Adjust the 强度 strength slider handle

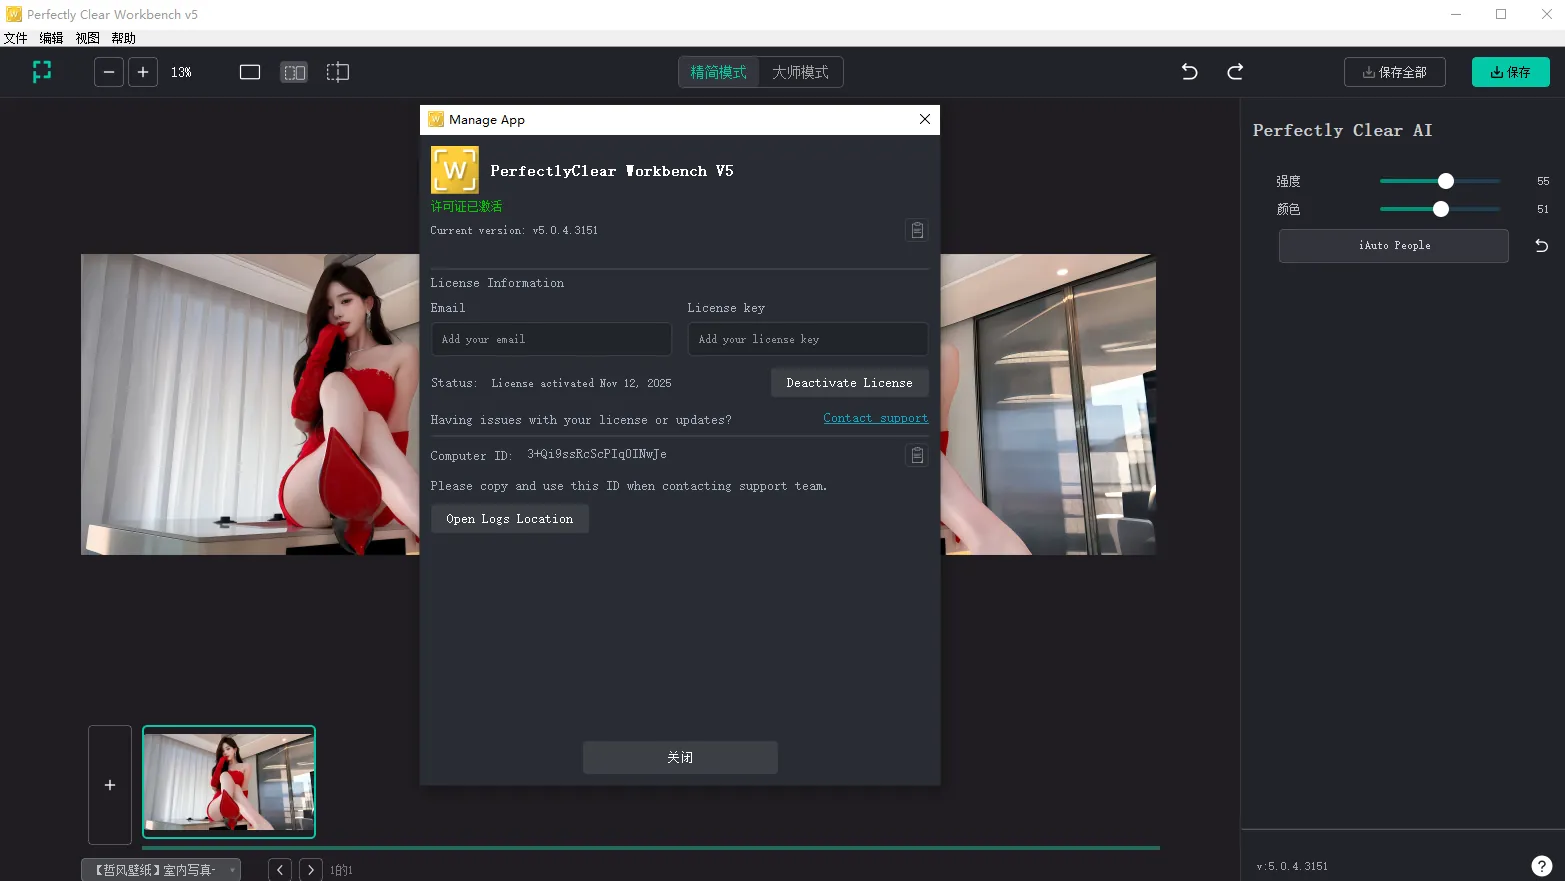pos(1445,181)
